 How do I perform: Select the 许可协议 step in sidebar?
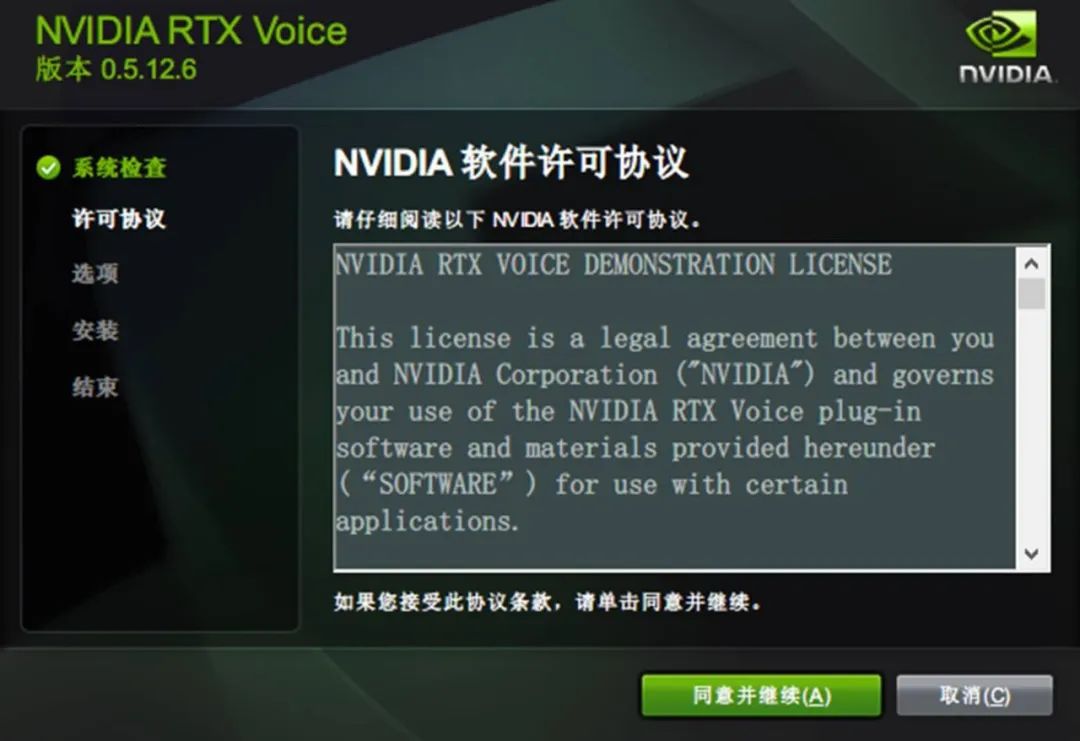[119, 219]
